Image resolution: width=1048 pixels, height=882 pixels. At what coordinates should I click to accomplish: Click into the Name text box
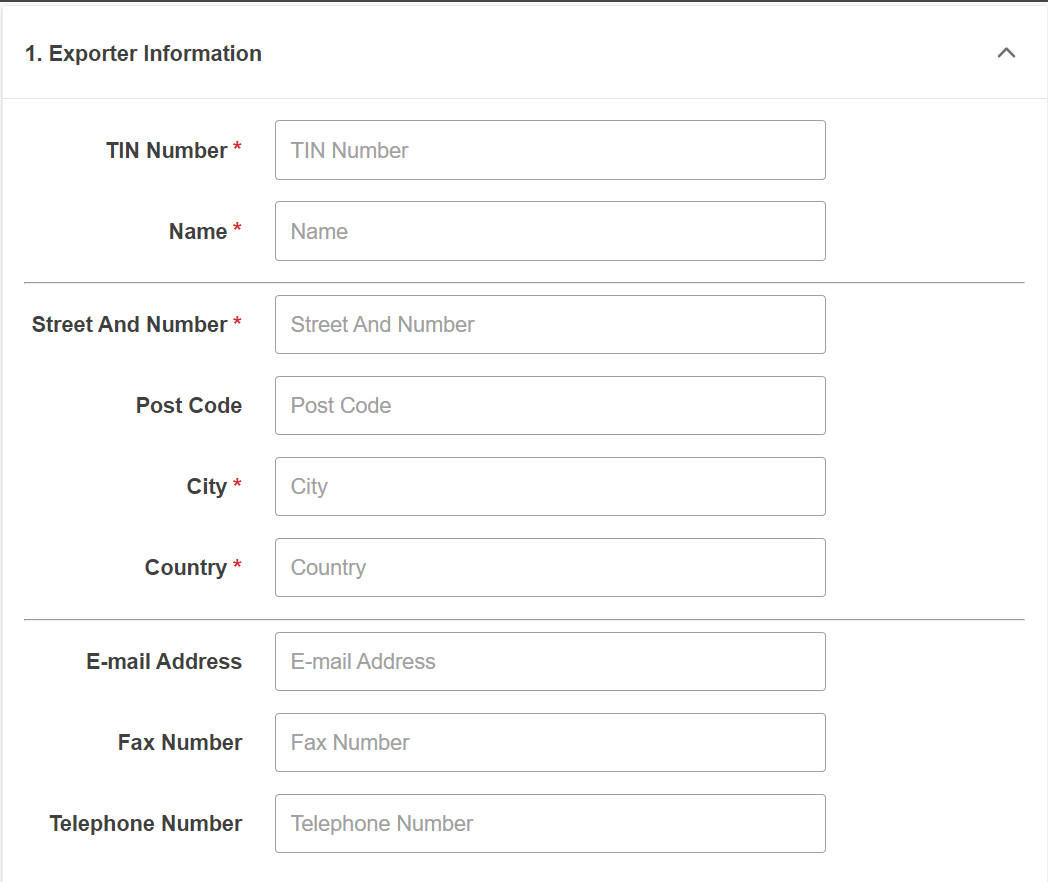pos(550,231)
